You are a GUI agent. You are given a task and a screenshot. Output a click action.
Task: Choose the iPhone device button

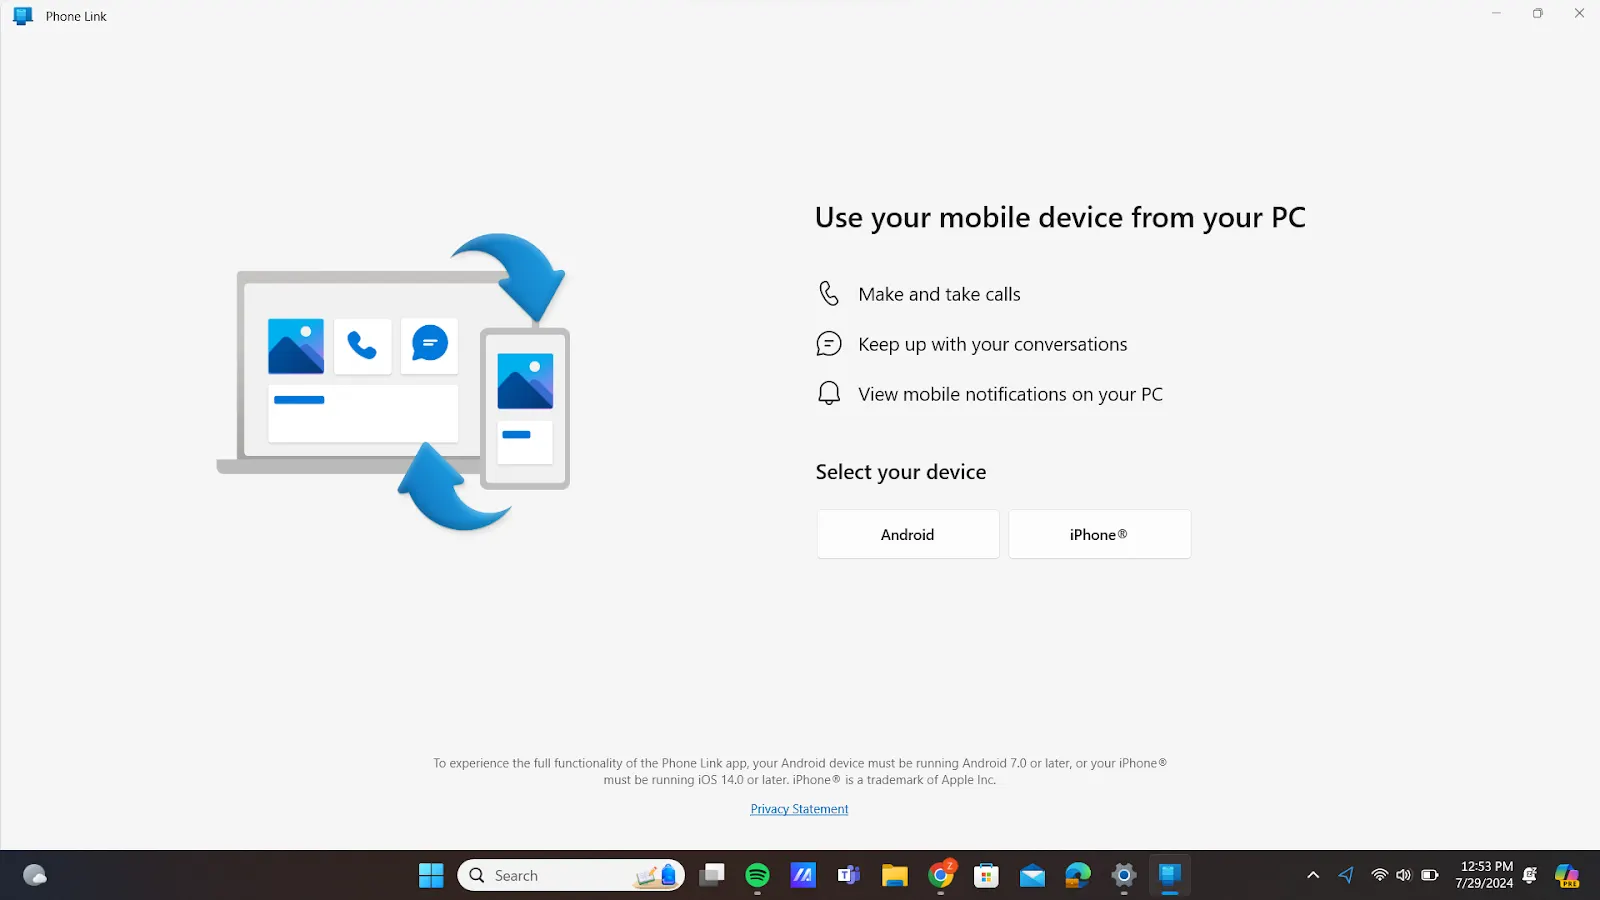1099,534
